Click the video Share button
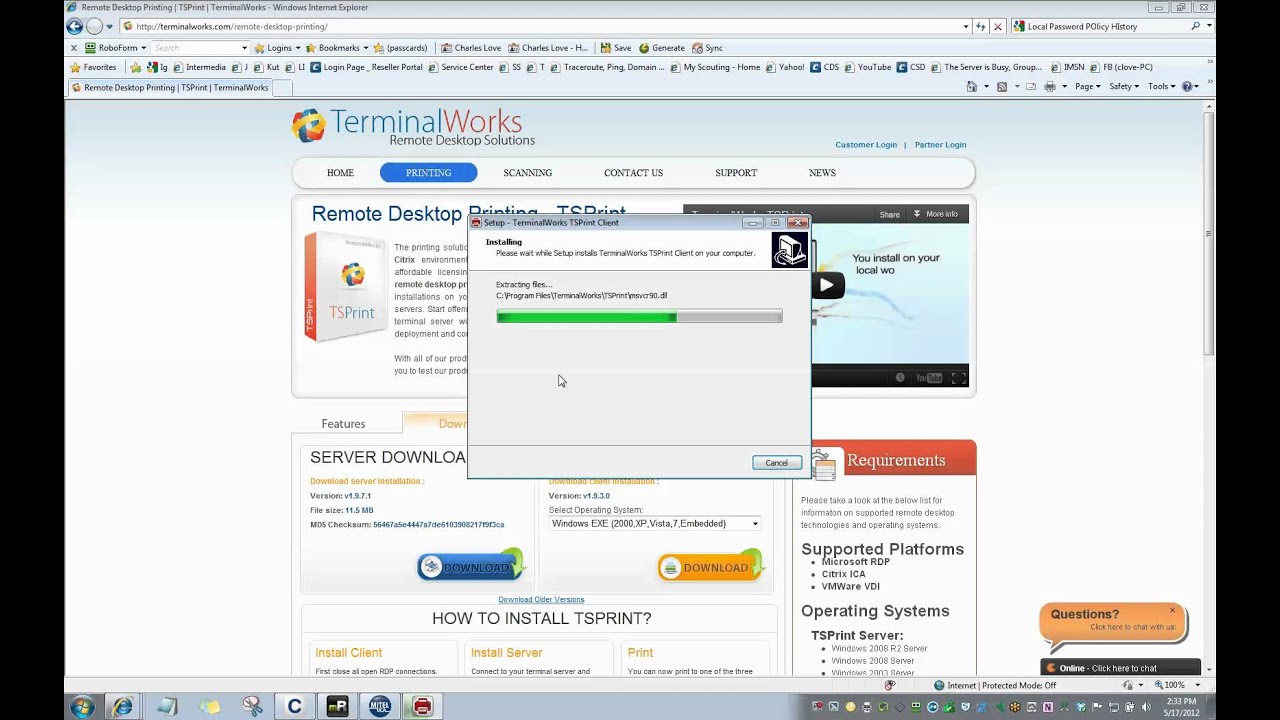This screenshot has width=1280, height=720. (889, 214)
